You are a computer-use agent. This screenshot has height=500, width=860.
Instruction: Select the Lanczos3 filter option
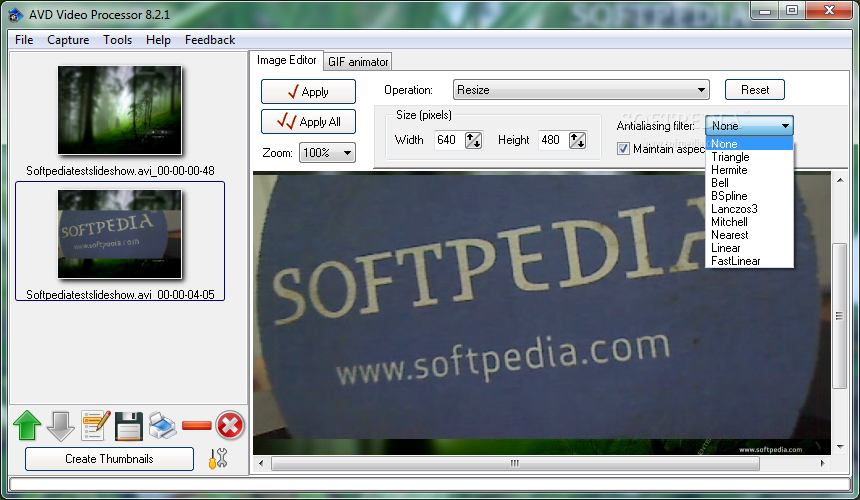(x=749, y=209)
